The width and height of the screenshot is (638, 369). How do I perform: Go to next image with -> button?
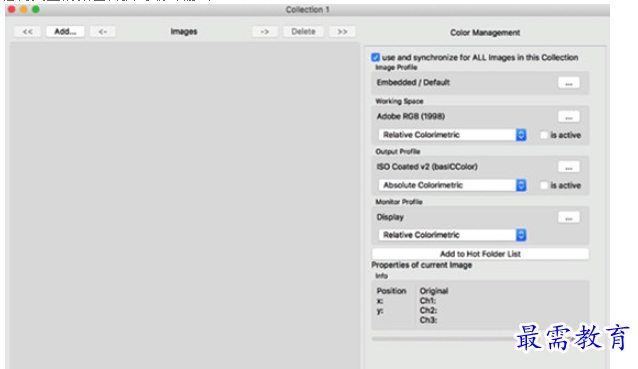(x=265, y=32)
